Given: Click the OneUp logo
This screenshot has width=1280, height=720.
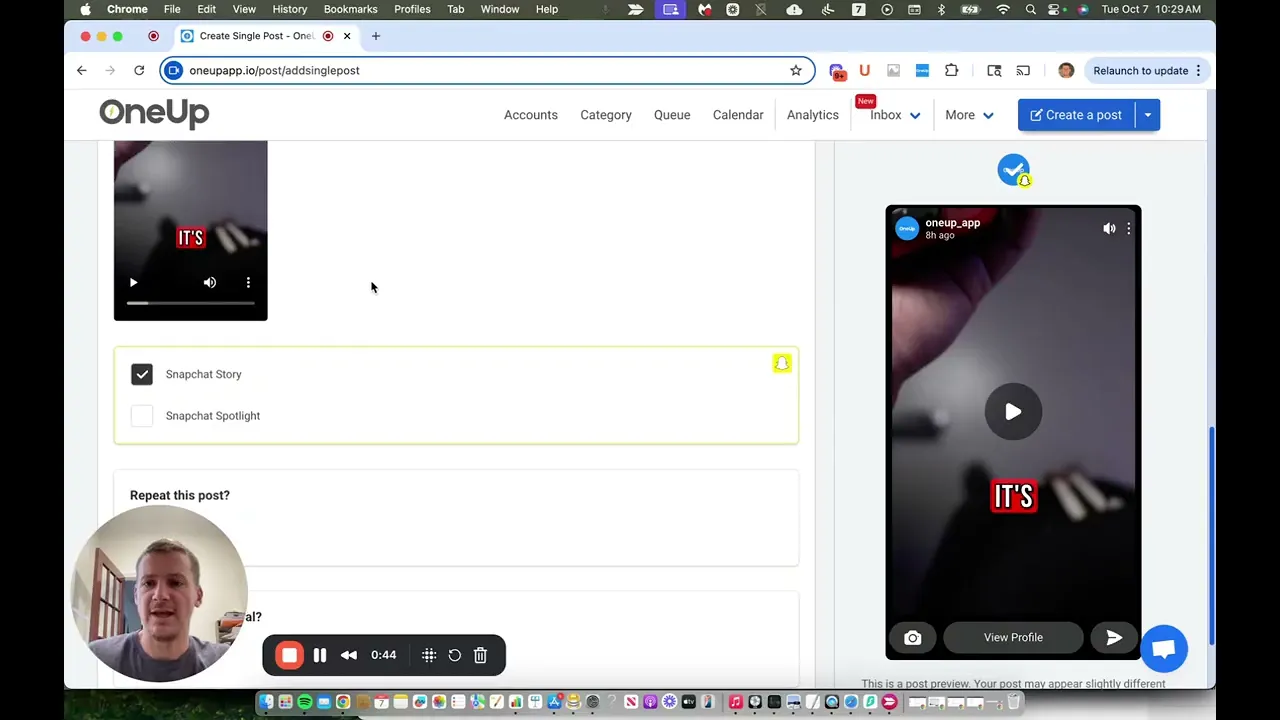Looking at the screenshot, I should (154, 113).
